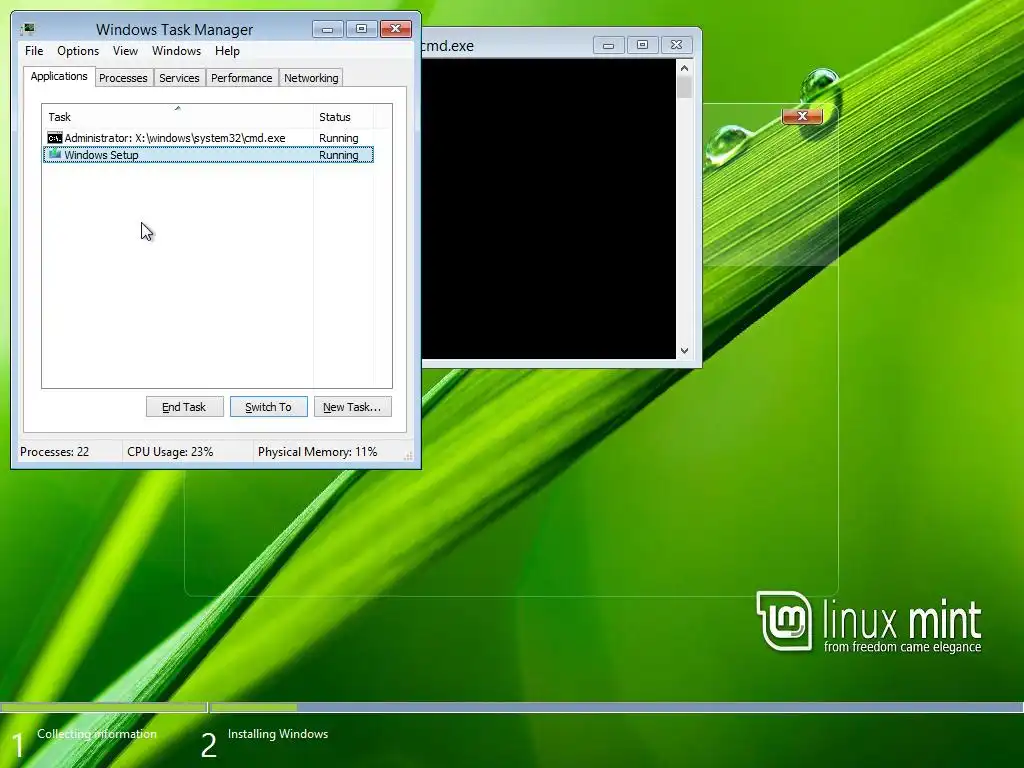Click the cmd.exe scrollbar thumb
Viewport: 1024px width, 768px height.
[684, 88]
